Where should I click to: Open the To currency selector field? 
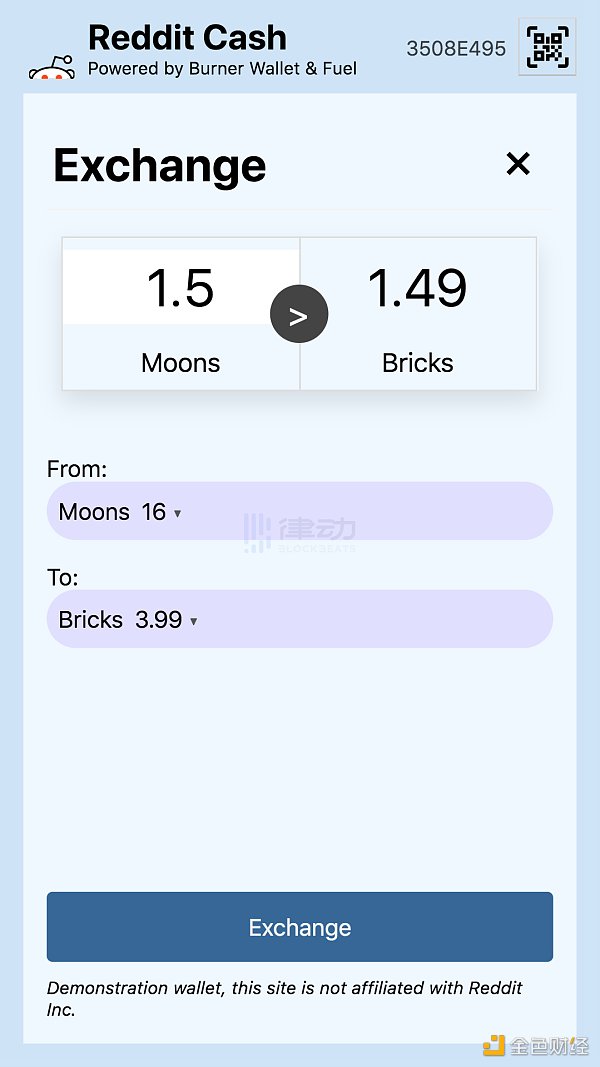click(x=300, y=619)
